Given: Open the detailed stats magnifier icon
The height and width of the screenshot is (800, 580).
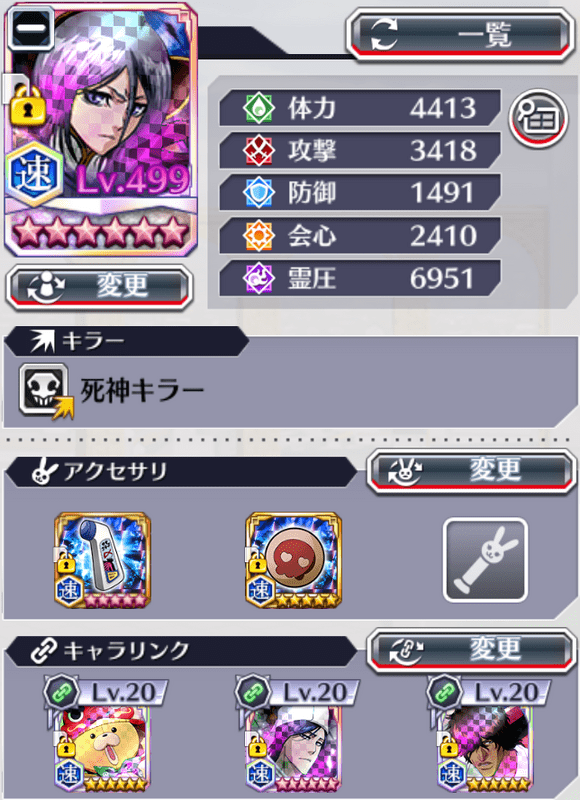Looking at the screenshot, I should click(538, 117).
